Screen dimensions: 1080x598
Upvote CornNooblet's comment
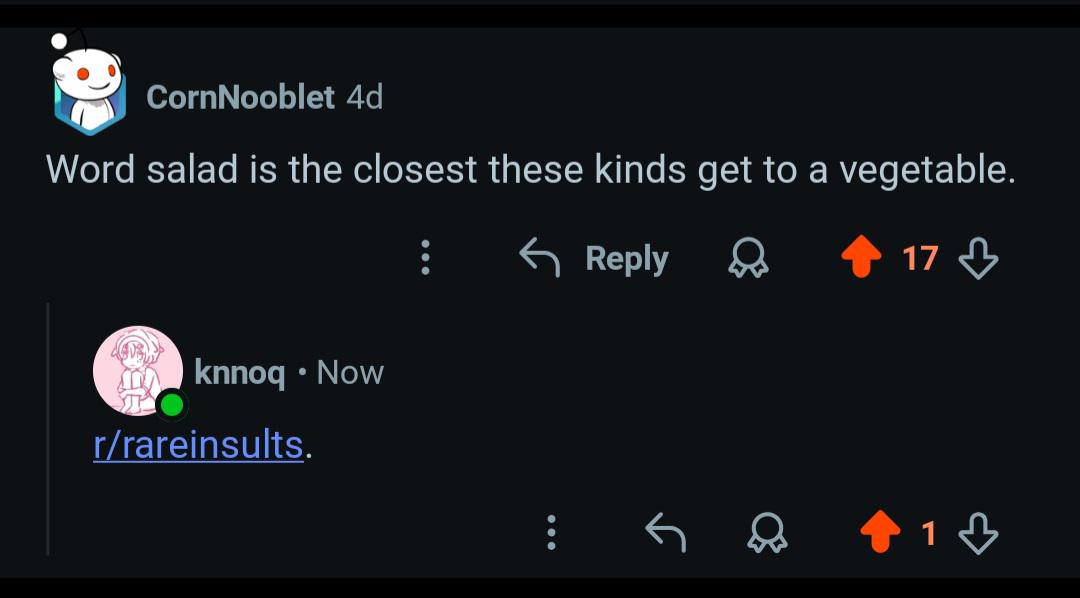(x=860, y=257)
